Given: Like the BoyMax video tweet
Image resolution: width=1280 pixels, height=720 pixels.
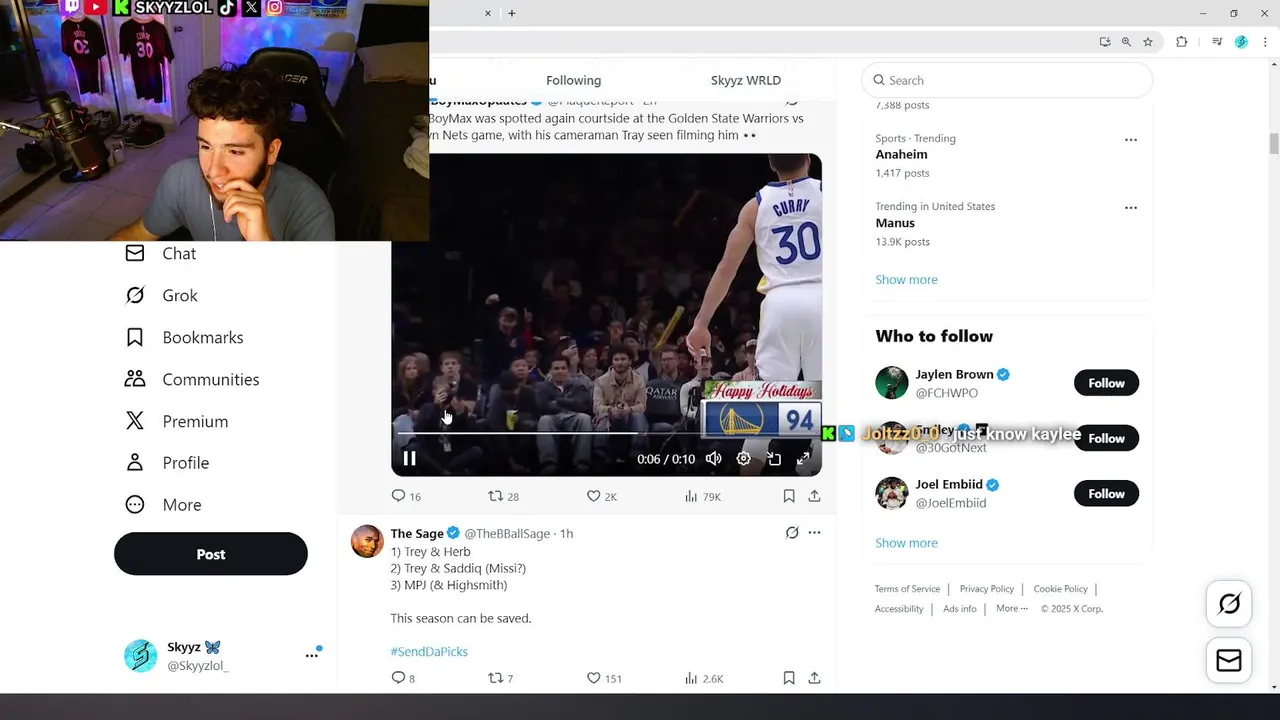Looking at the screenshot, I should [602, 496].
